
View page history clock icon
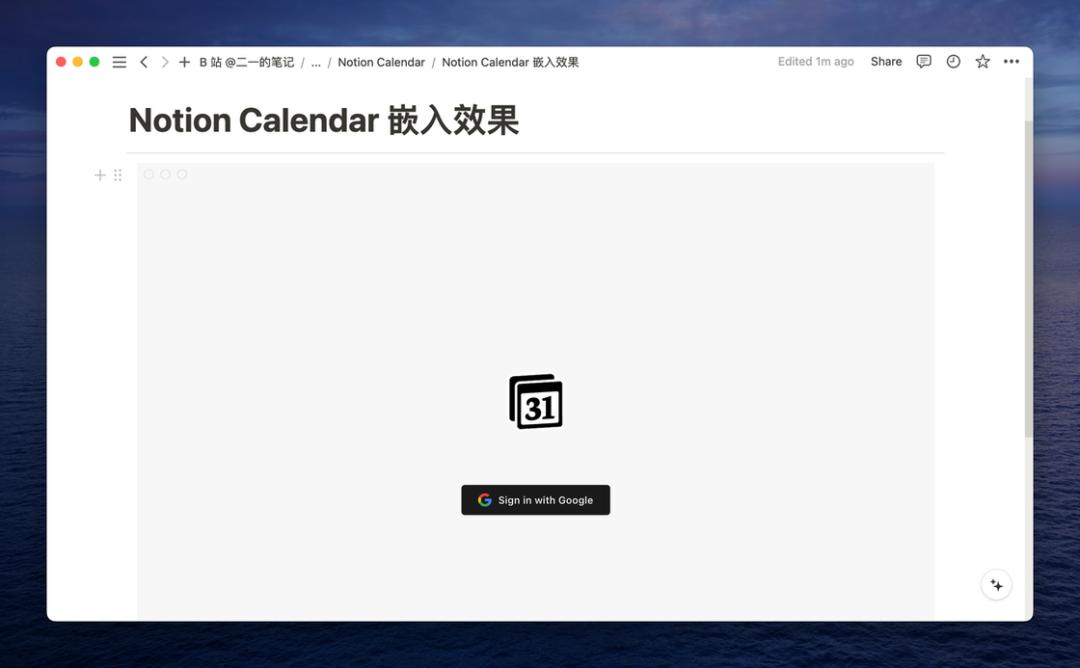pyautogui.click(x=953, y=61)
